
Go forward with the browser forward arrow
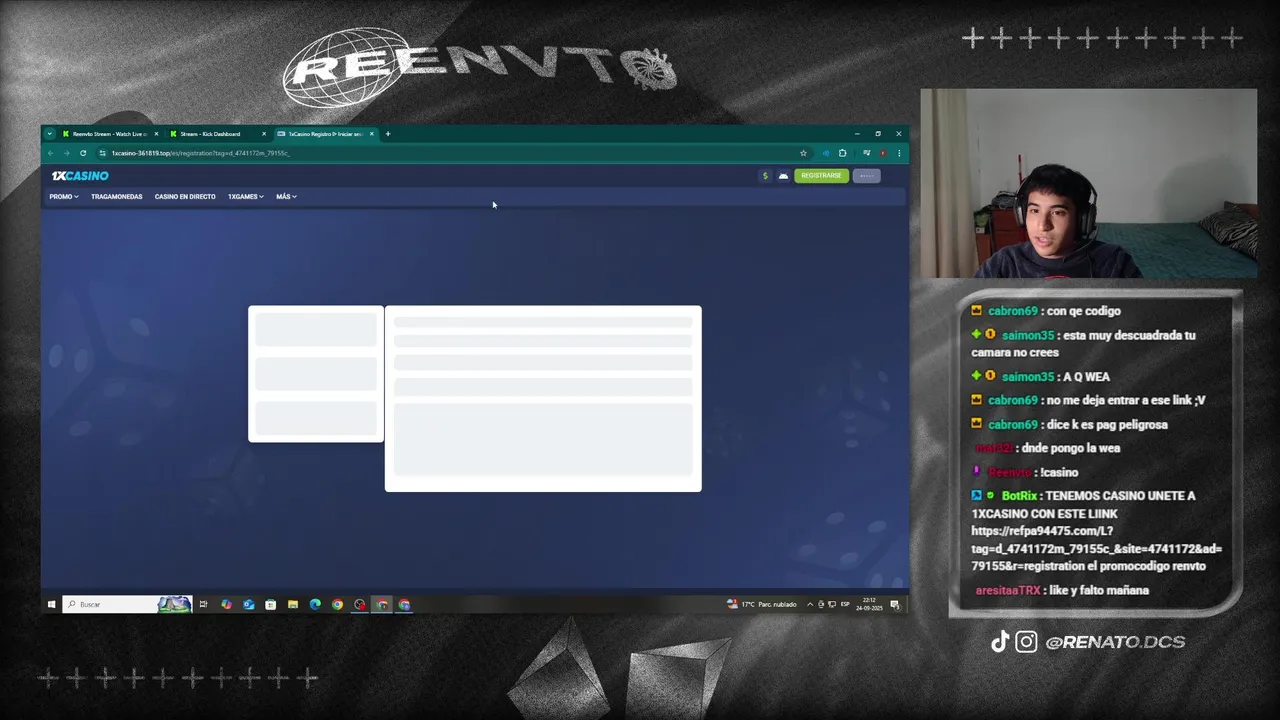66,153
